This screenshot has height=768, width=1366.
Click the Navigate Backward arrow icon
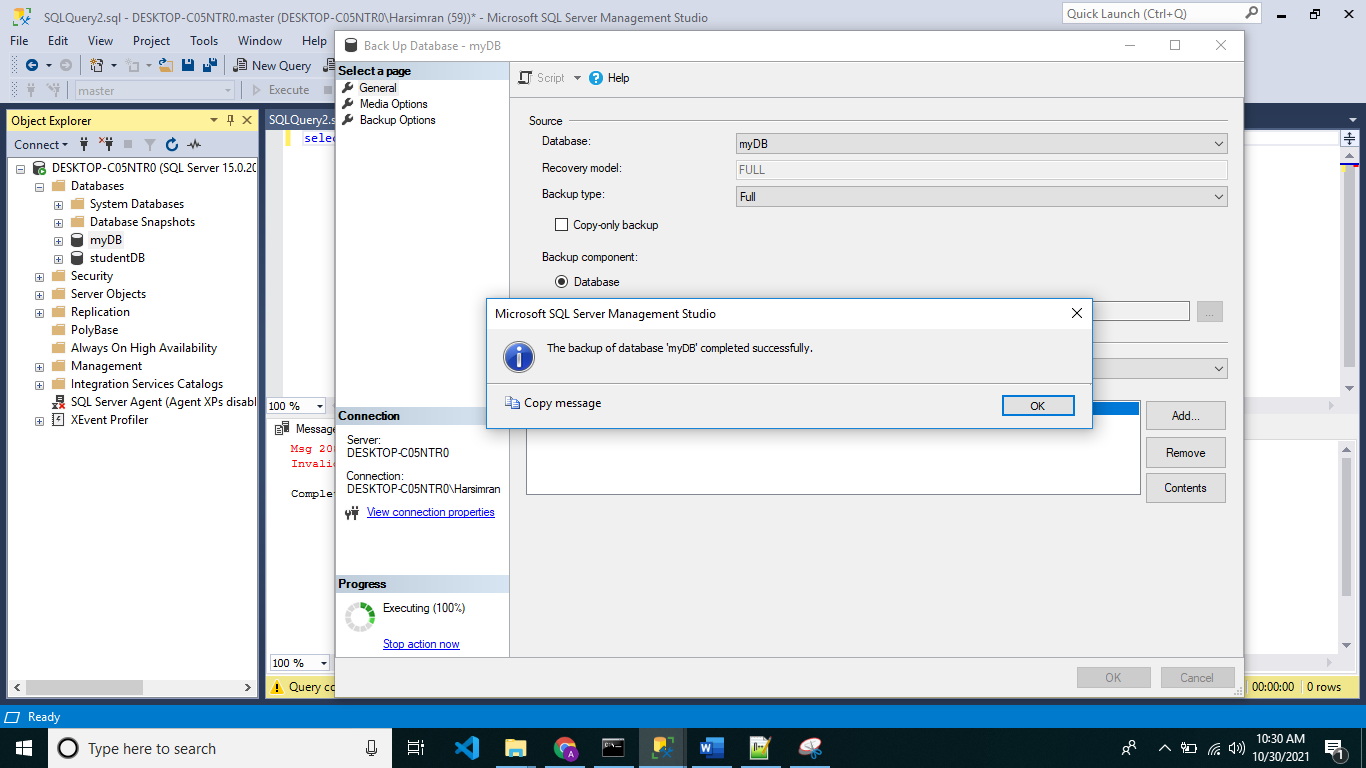click(32, 65)
